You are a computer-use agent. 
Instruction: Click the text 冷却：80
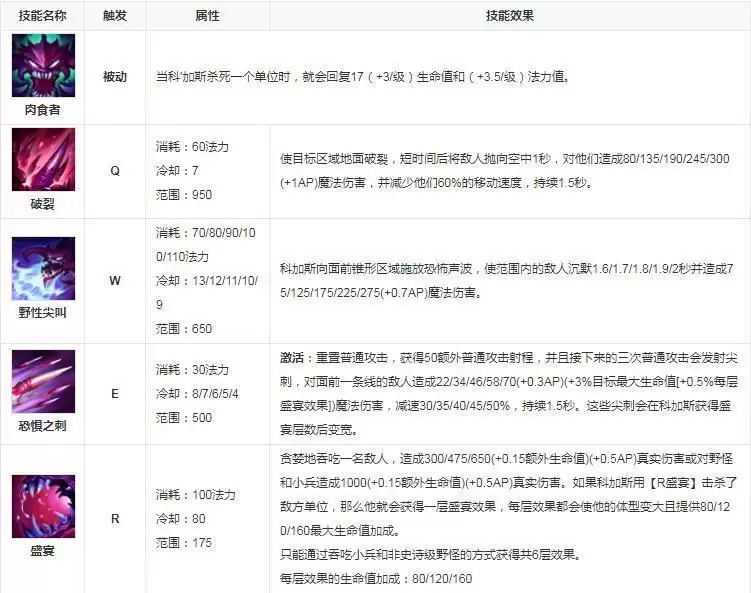coord(181,519)
